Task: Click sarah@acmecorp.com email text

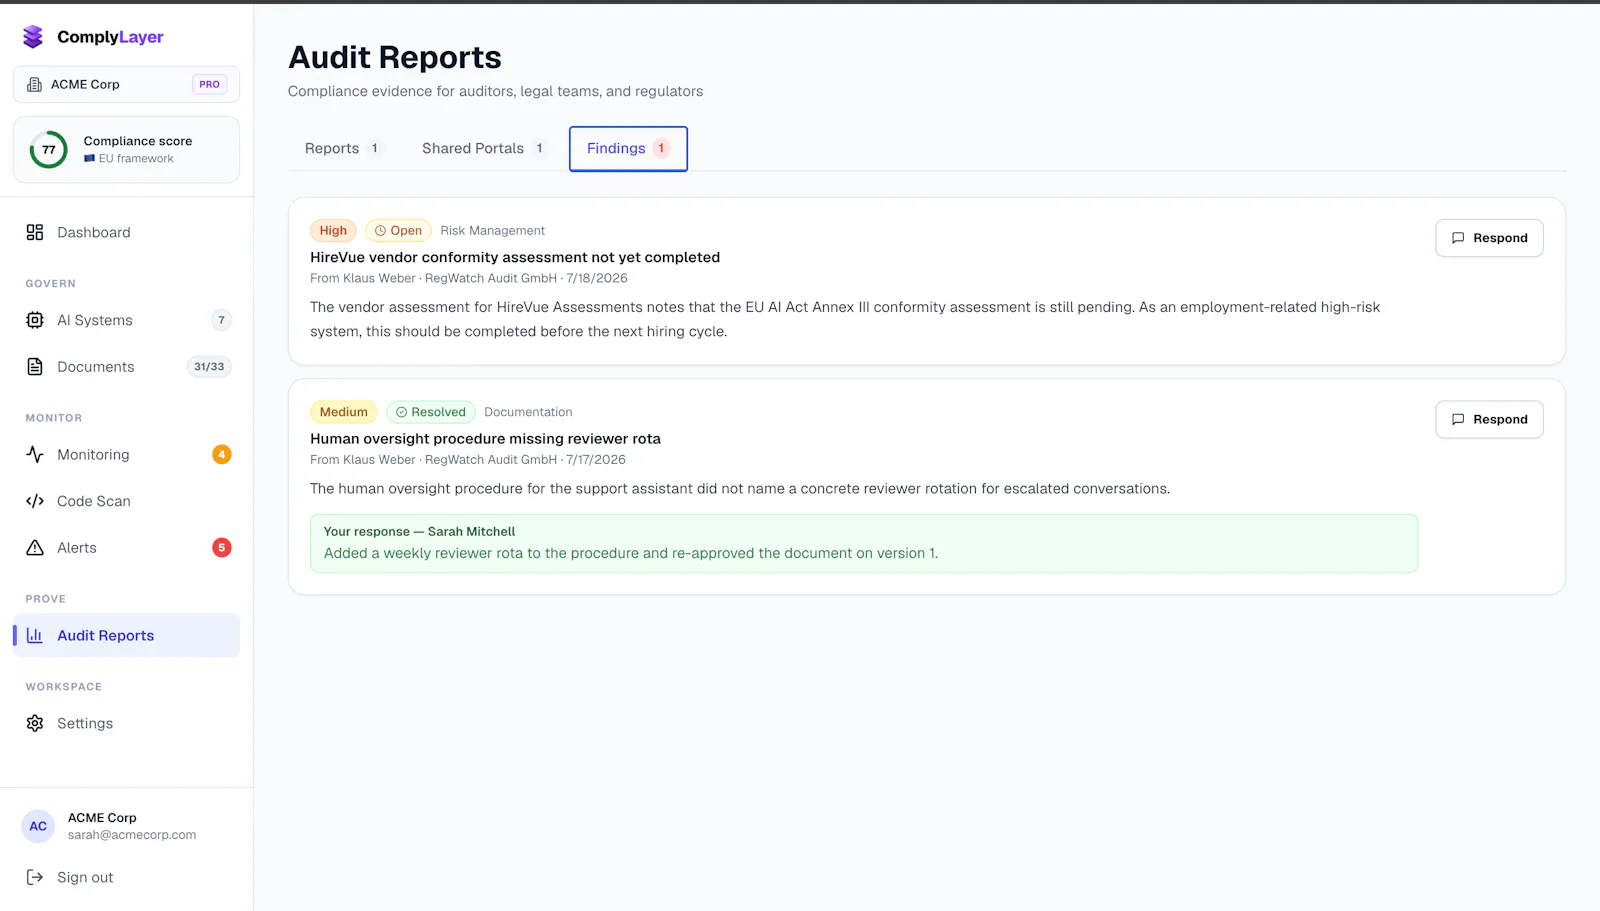Action: 132,835
